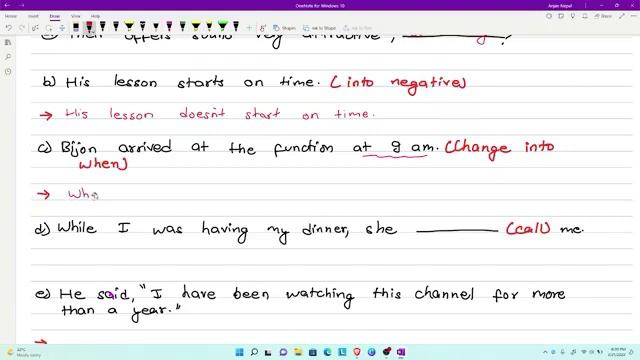Expand the hidden system tray icons
The width and height of the screenshot is (640, 360).
point(545,352)
